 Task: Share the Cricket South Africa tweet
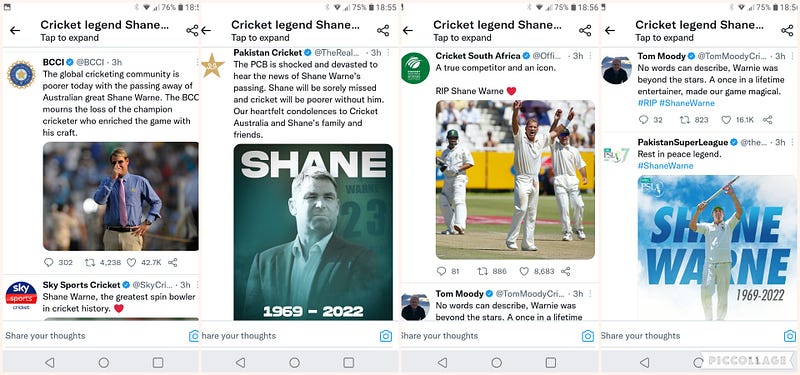[565, 271]
